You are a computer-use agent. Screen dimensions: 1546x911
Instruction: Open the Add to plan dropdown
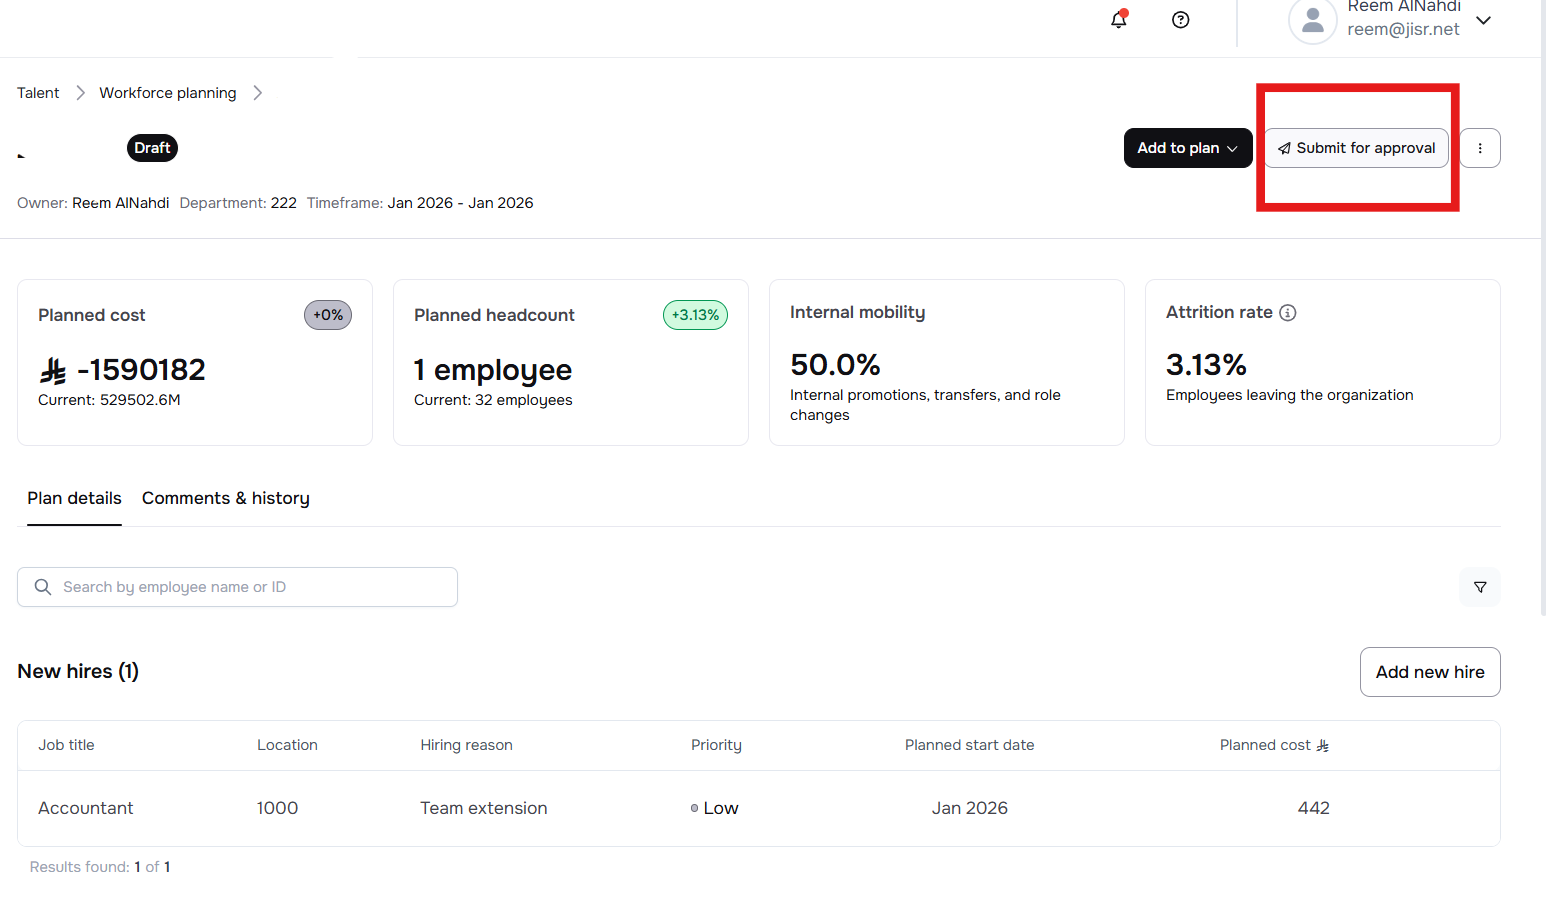[x=1187, y=148]
